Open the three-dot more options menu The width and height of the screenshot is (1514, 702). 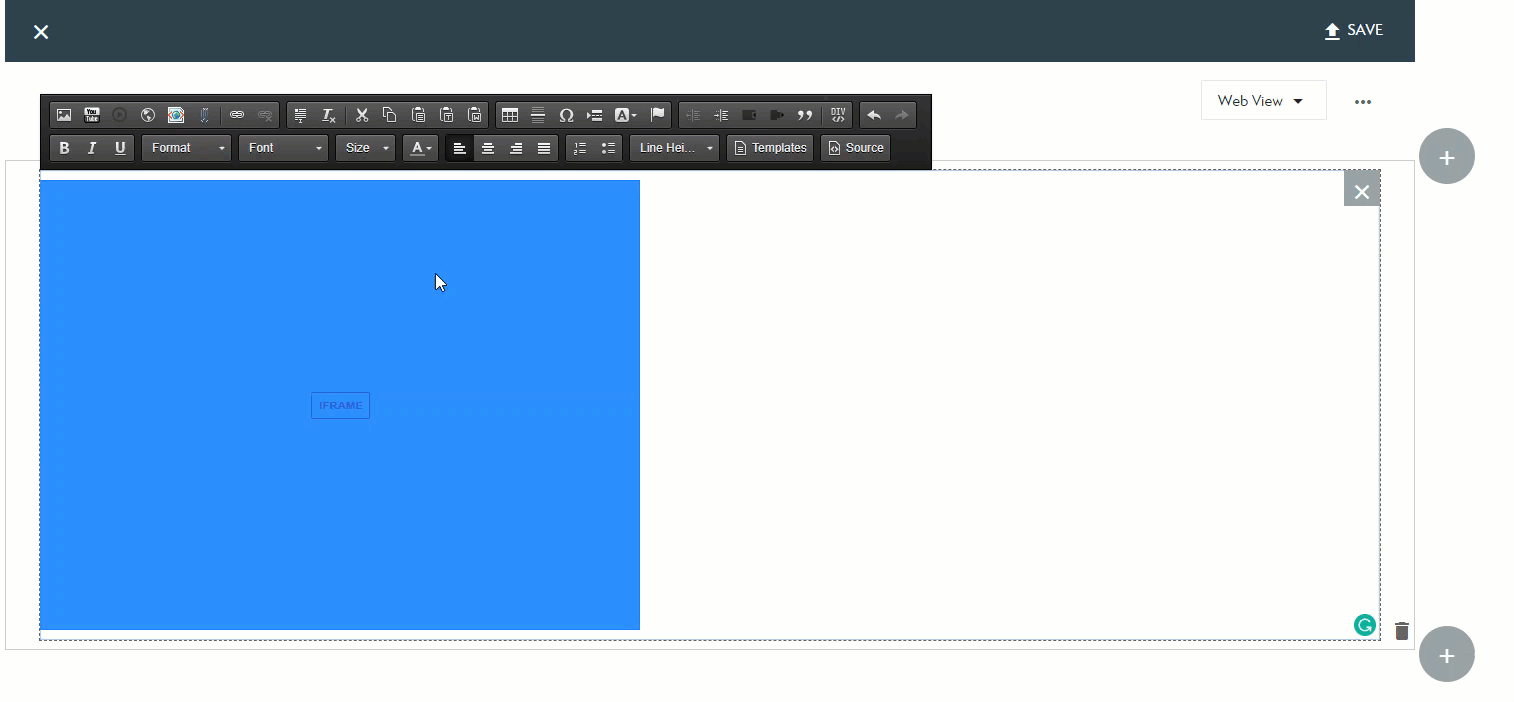[1362, 102]
